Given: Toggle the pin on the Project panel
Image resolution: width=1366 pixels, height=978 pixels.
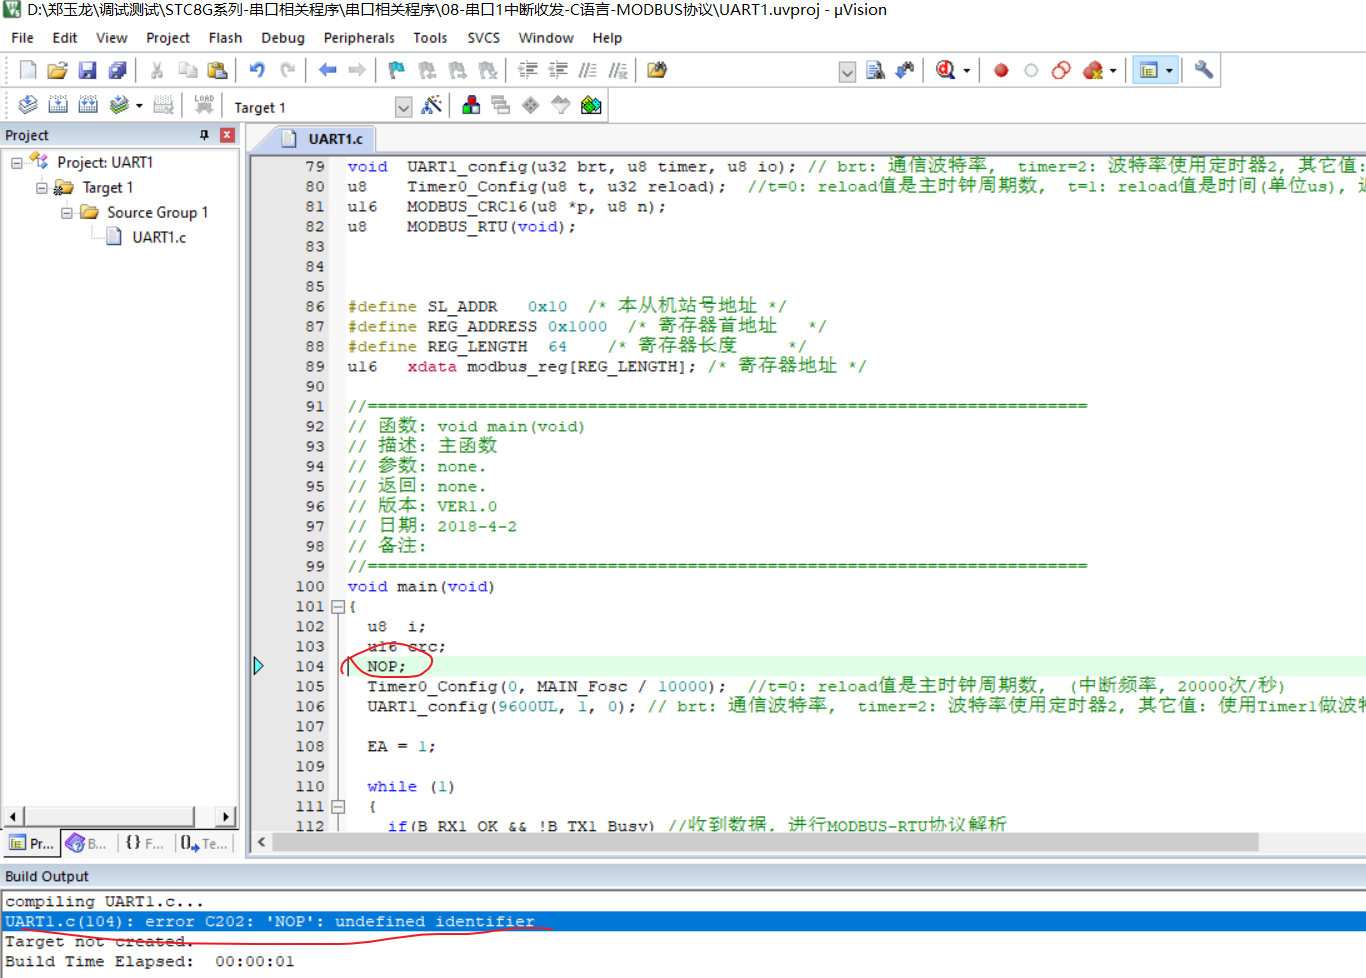Looking at the screenshot, I should point(204,135).
